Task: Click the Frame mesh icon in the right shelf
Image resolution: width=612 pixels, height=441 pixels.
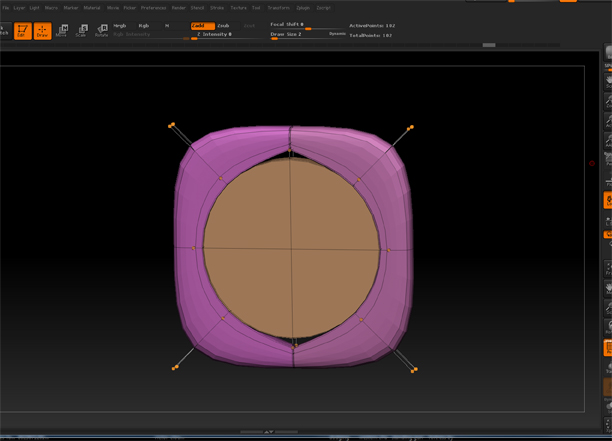Action: [x=608, y=269]
